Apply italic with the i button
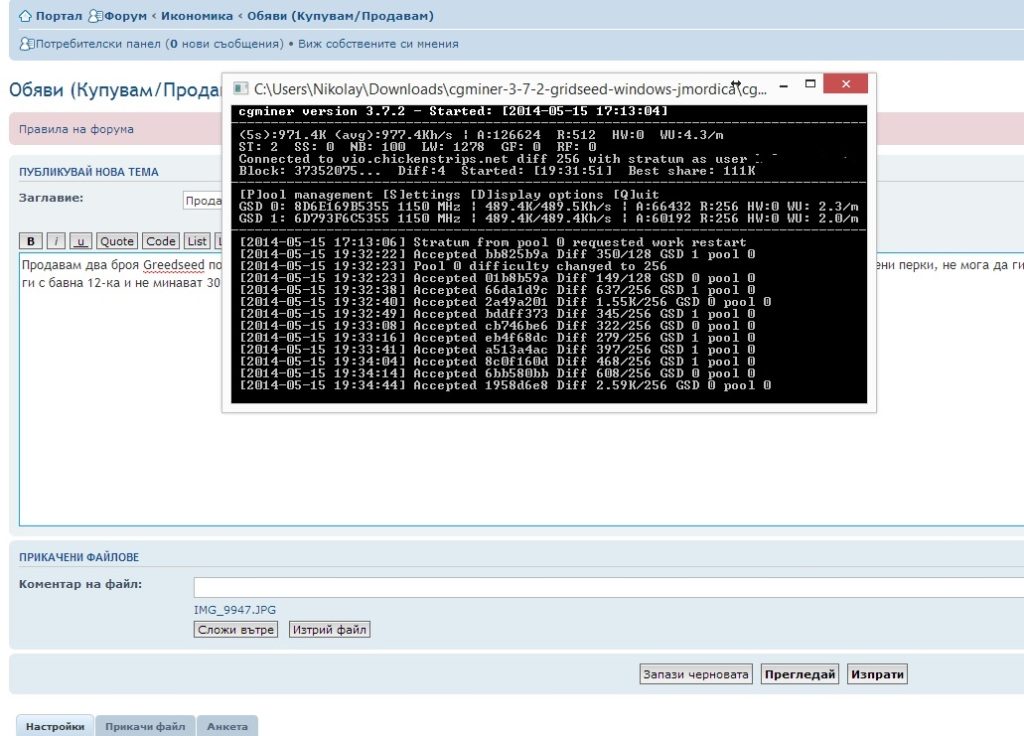The width and height of the screenshot is (1024, 736). pyautogui.click(x=57, y=241)
